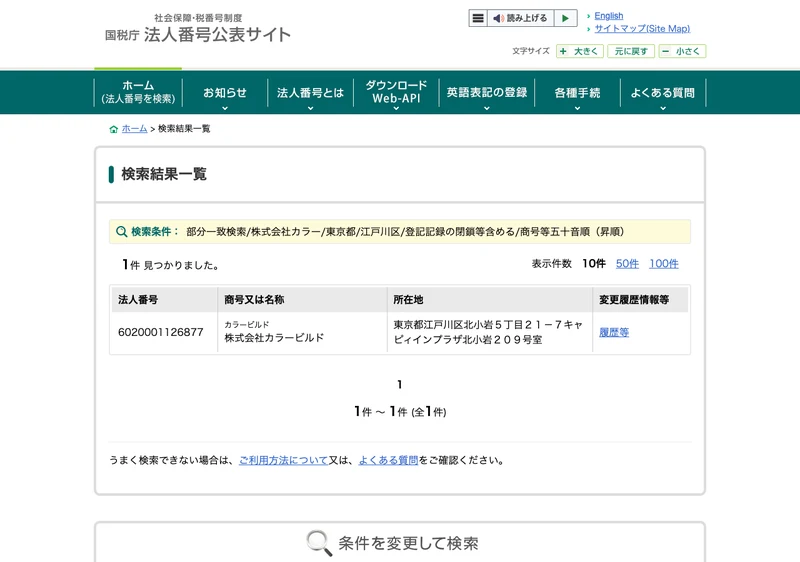Select corporate number 6020001126877

click(x=161, y=332)
